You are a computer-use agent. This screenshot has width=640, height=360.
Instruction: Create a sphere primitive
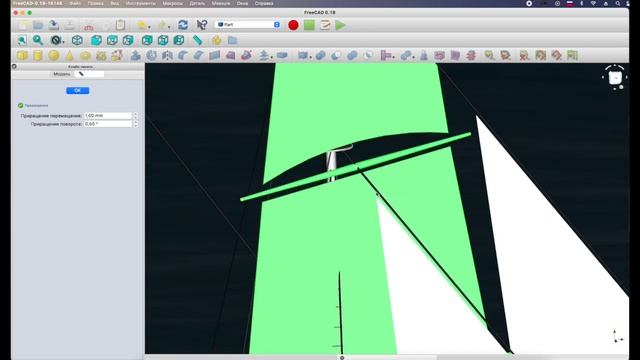(x=54, y=55)
